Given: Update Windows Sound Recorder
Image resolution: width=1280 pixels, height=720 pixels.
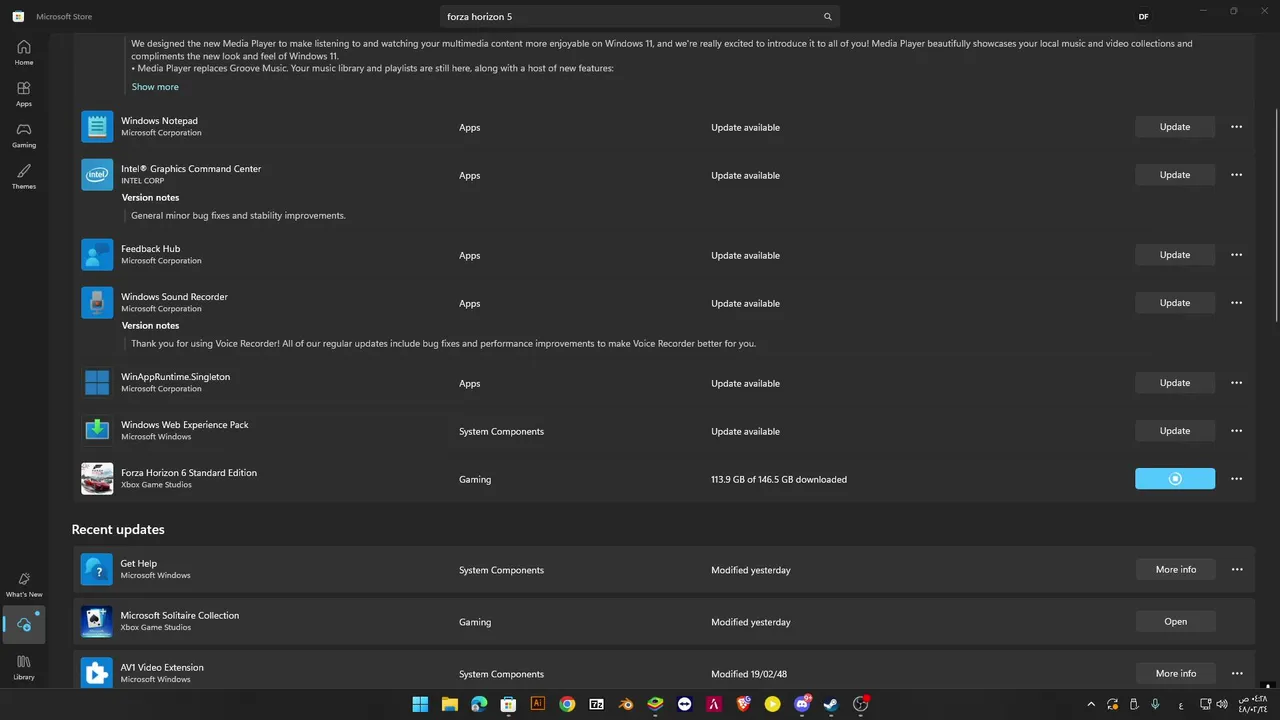Looking at the screenshot, I should pos(1175,303).
